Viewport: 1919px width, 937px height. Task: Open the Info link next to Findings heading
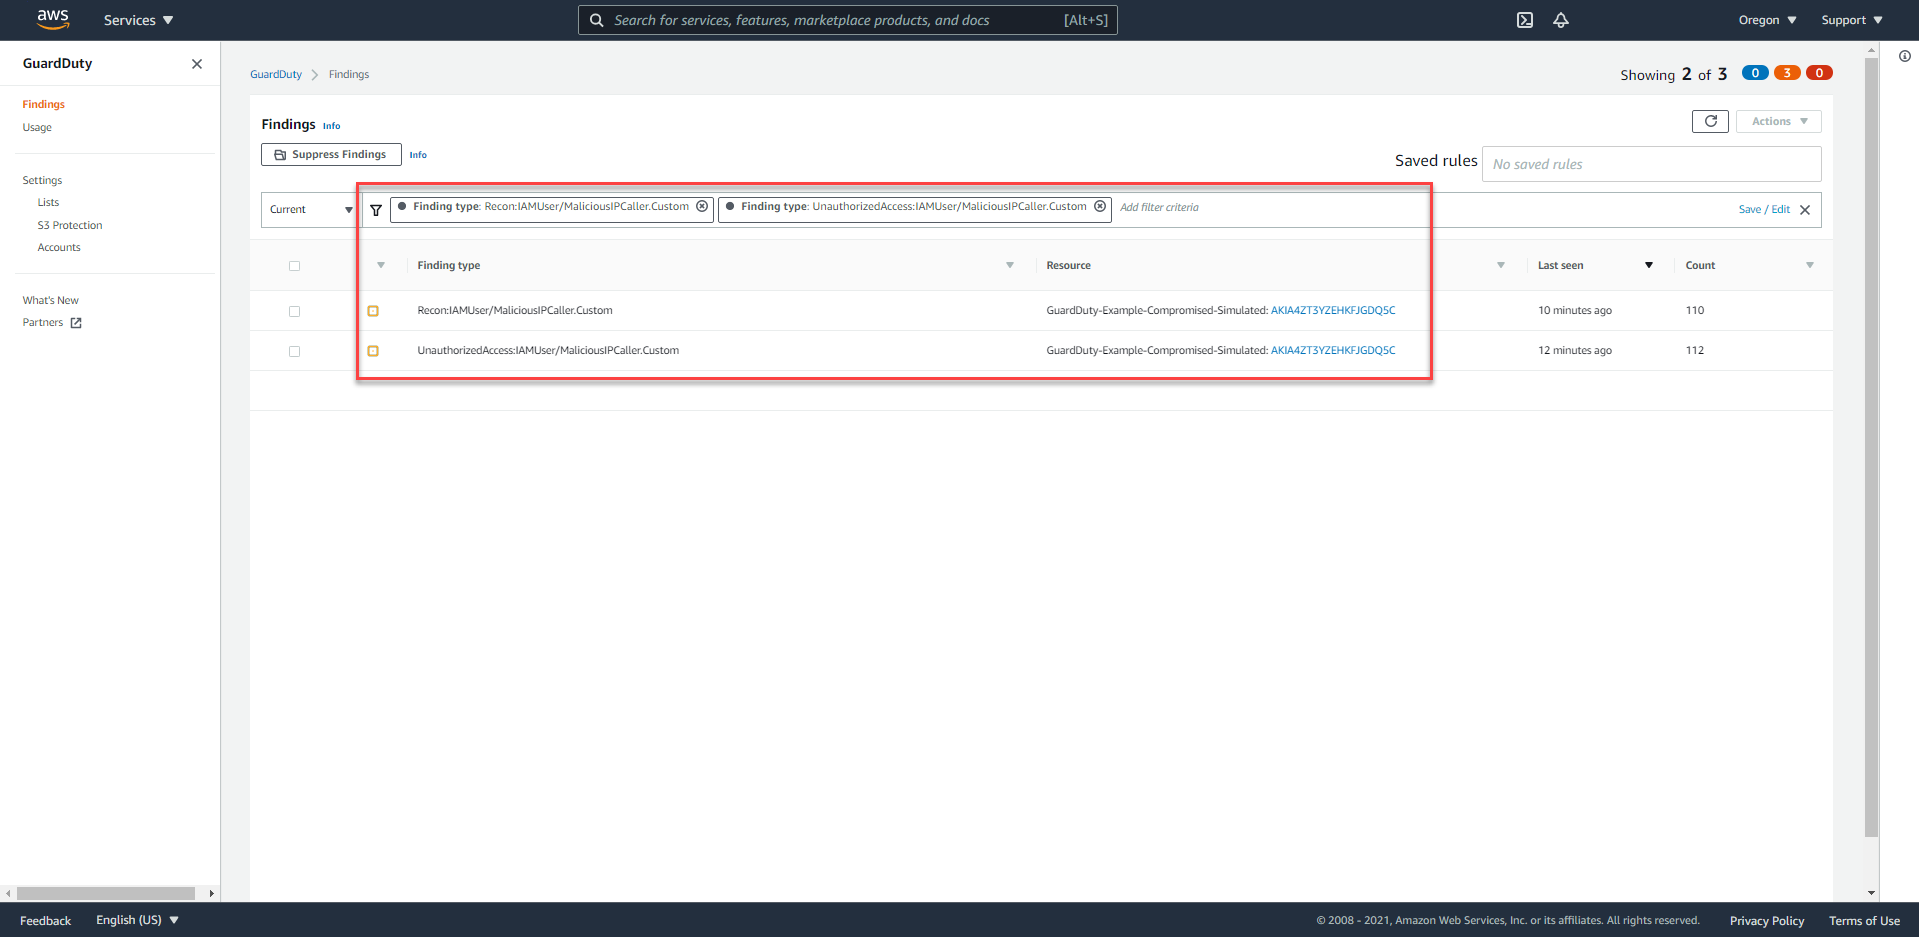331,126
